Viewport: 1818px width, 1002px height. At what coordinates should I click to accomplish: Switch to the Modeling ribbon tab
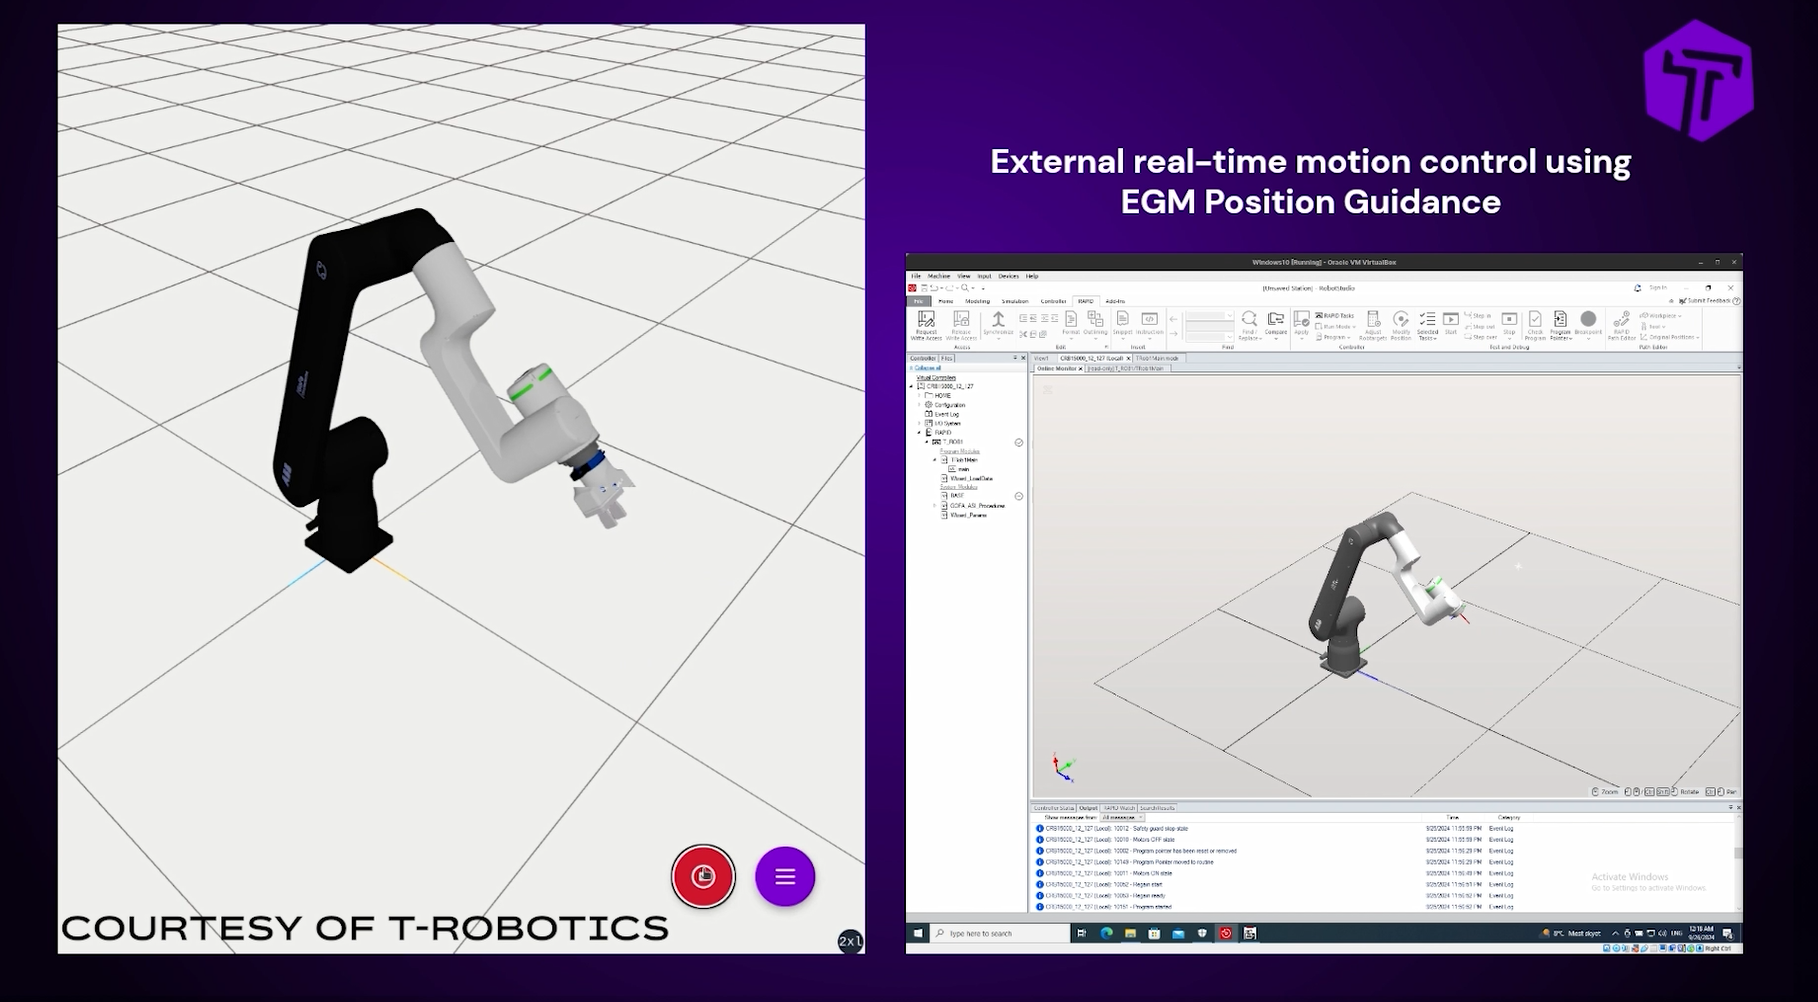(977, 301)
